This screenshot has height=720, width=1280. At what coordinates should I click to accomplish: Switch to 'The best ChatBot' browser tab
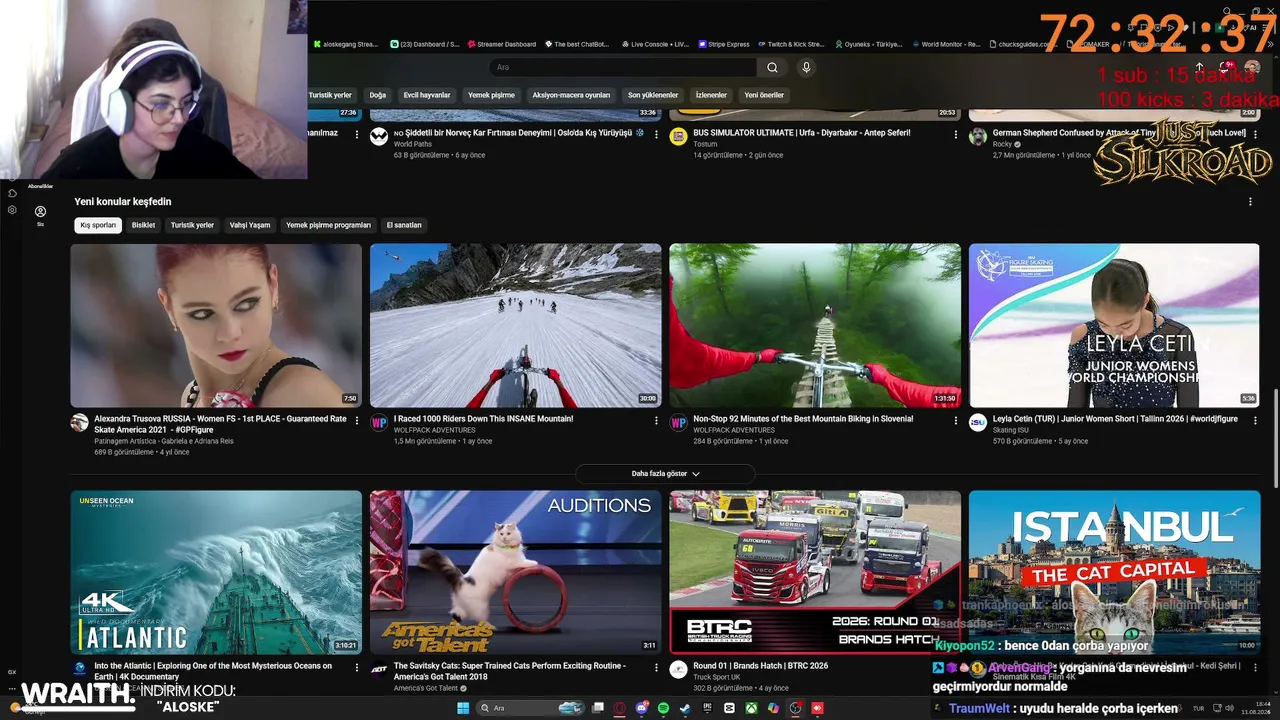pyautogui.click(x=576, y=44)
